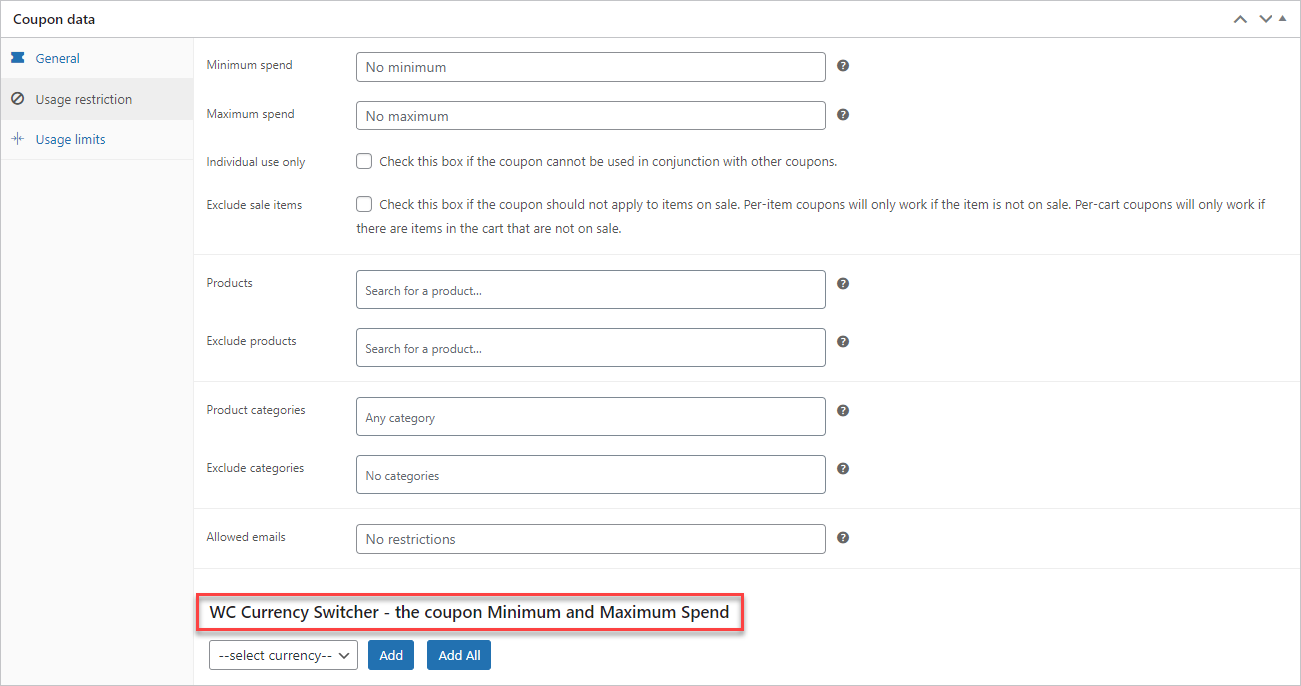The width and height of the screenshot is (1301, 686).
Task: Select the Usage restriction tab
Action: pyautogui.click(x=83, y=99)
